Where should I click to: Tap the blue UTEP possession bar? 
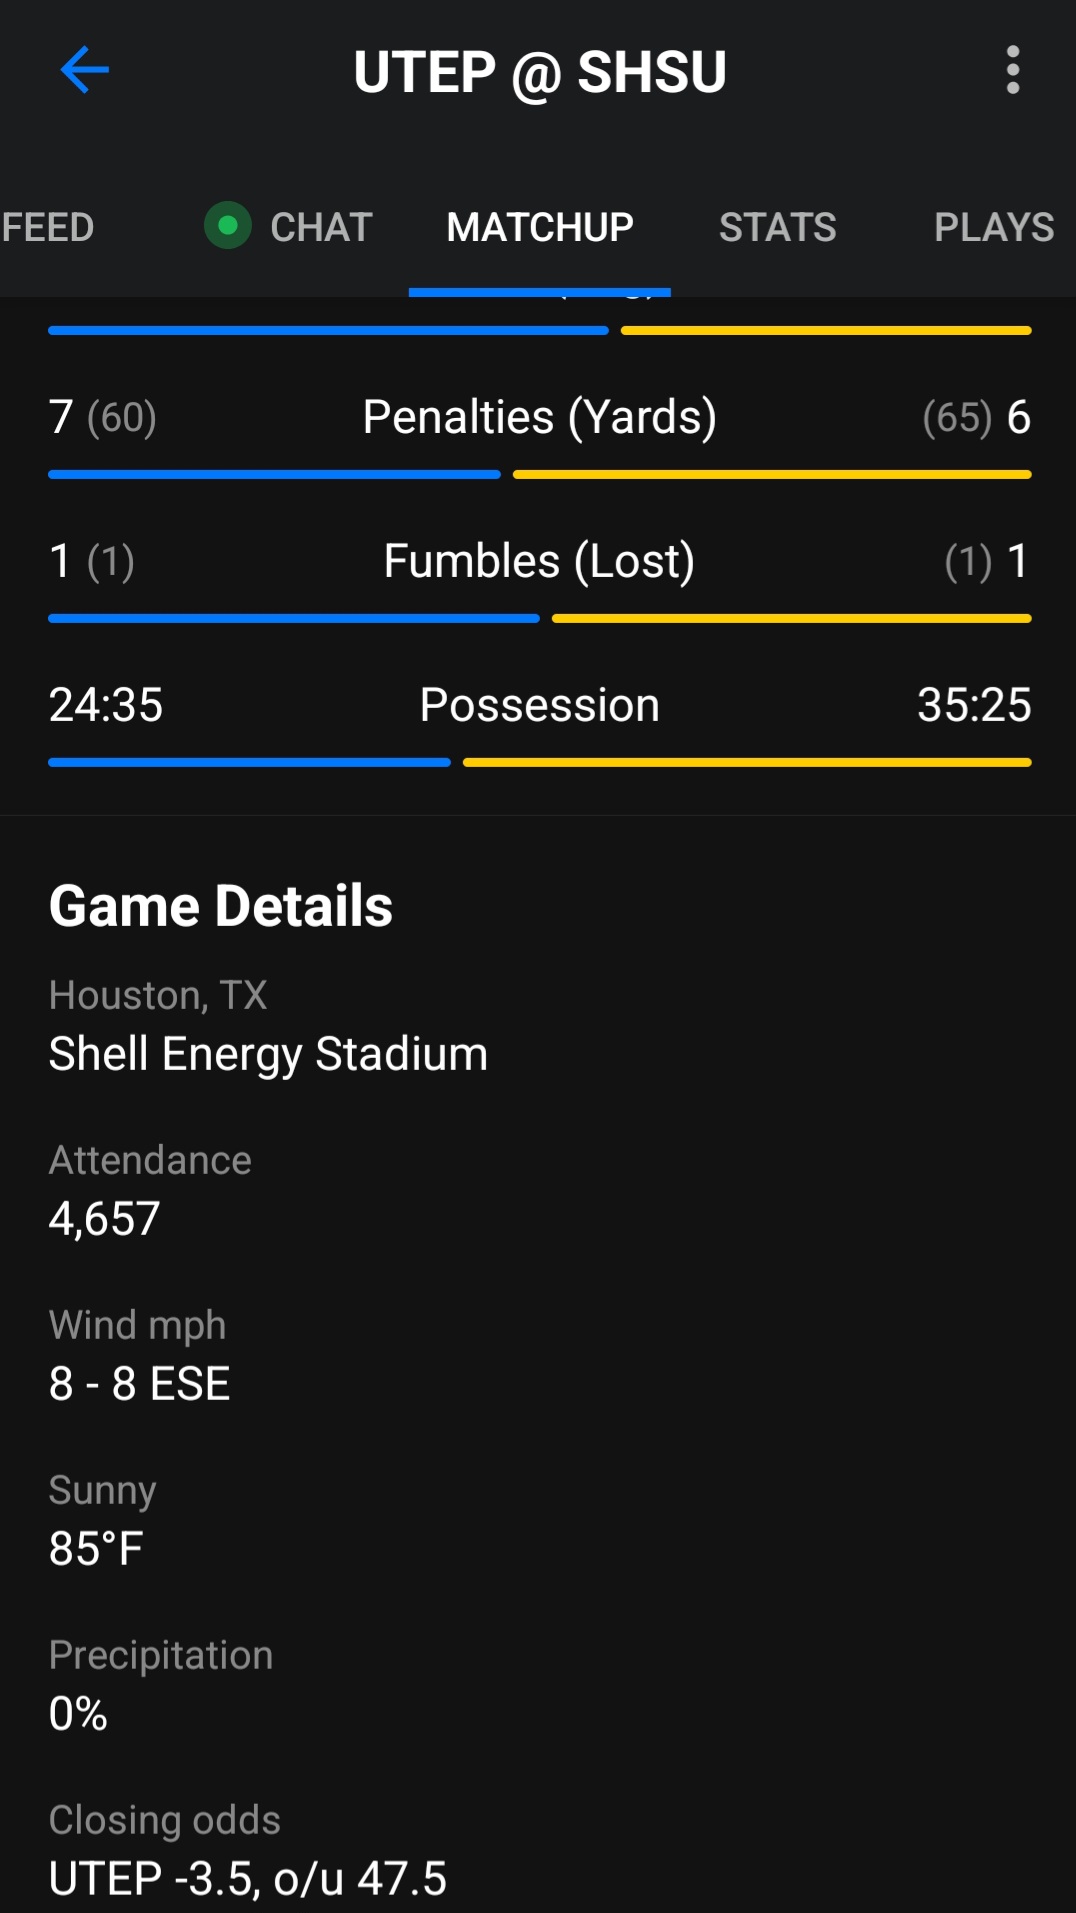pyautogui.click(x=249, y=763)
